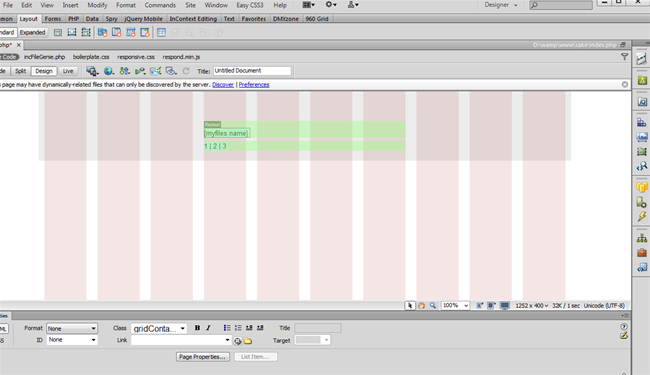Open the Format dropdown
Image resolution: width=650 pixels, height=375 pixels.
click(72, 328)
